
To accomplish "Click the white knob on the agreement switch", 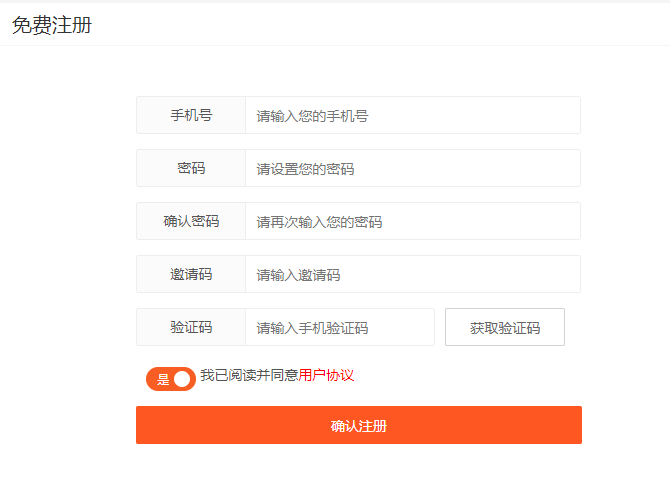I will pyautogui.click(x=182, y=379).
